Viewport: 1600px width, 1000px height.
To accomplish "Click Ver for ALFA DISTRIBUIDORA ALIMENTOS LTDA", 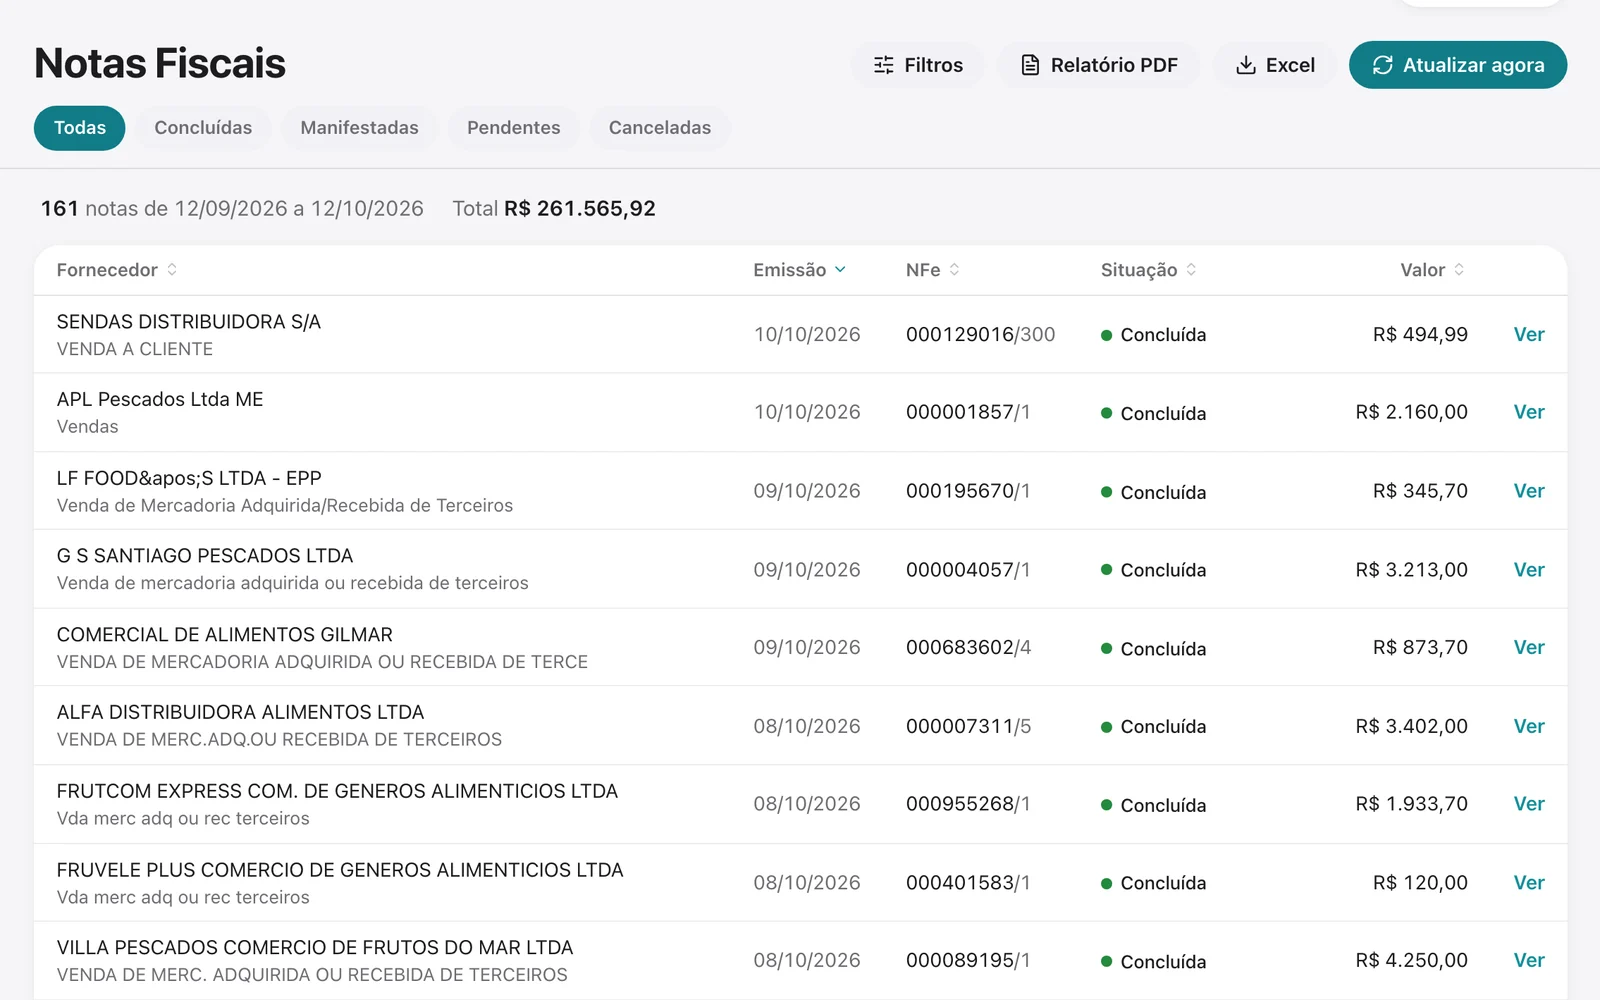I will 1529,726.
